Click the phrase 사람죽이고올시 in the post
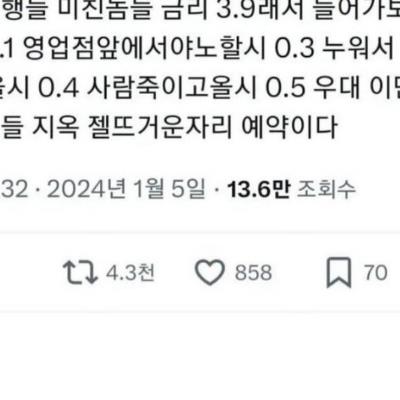 (172, 88)
